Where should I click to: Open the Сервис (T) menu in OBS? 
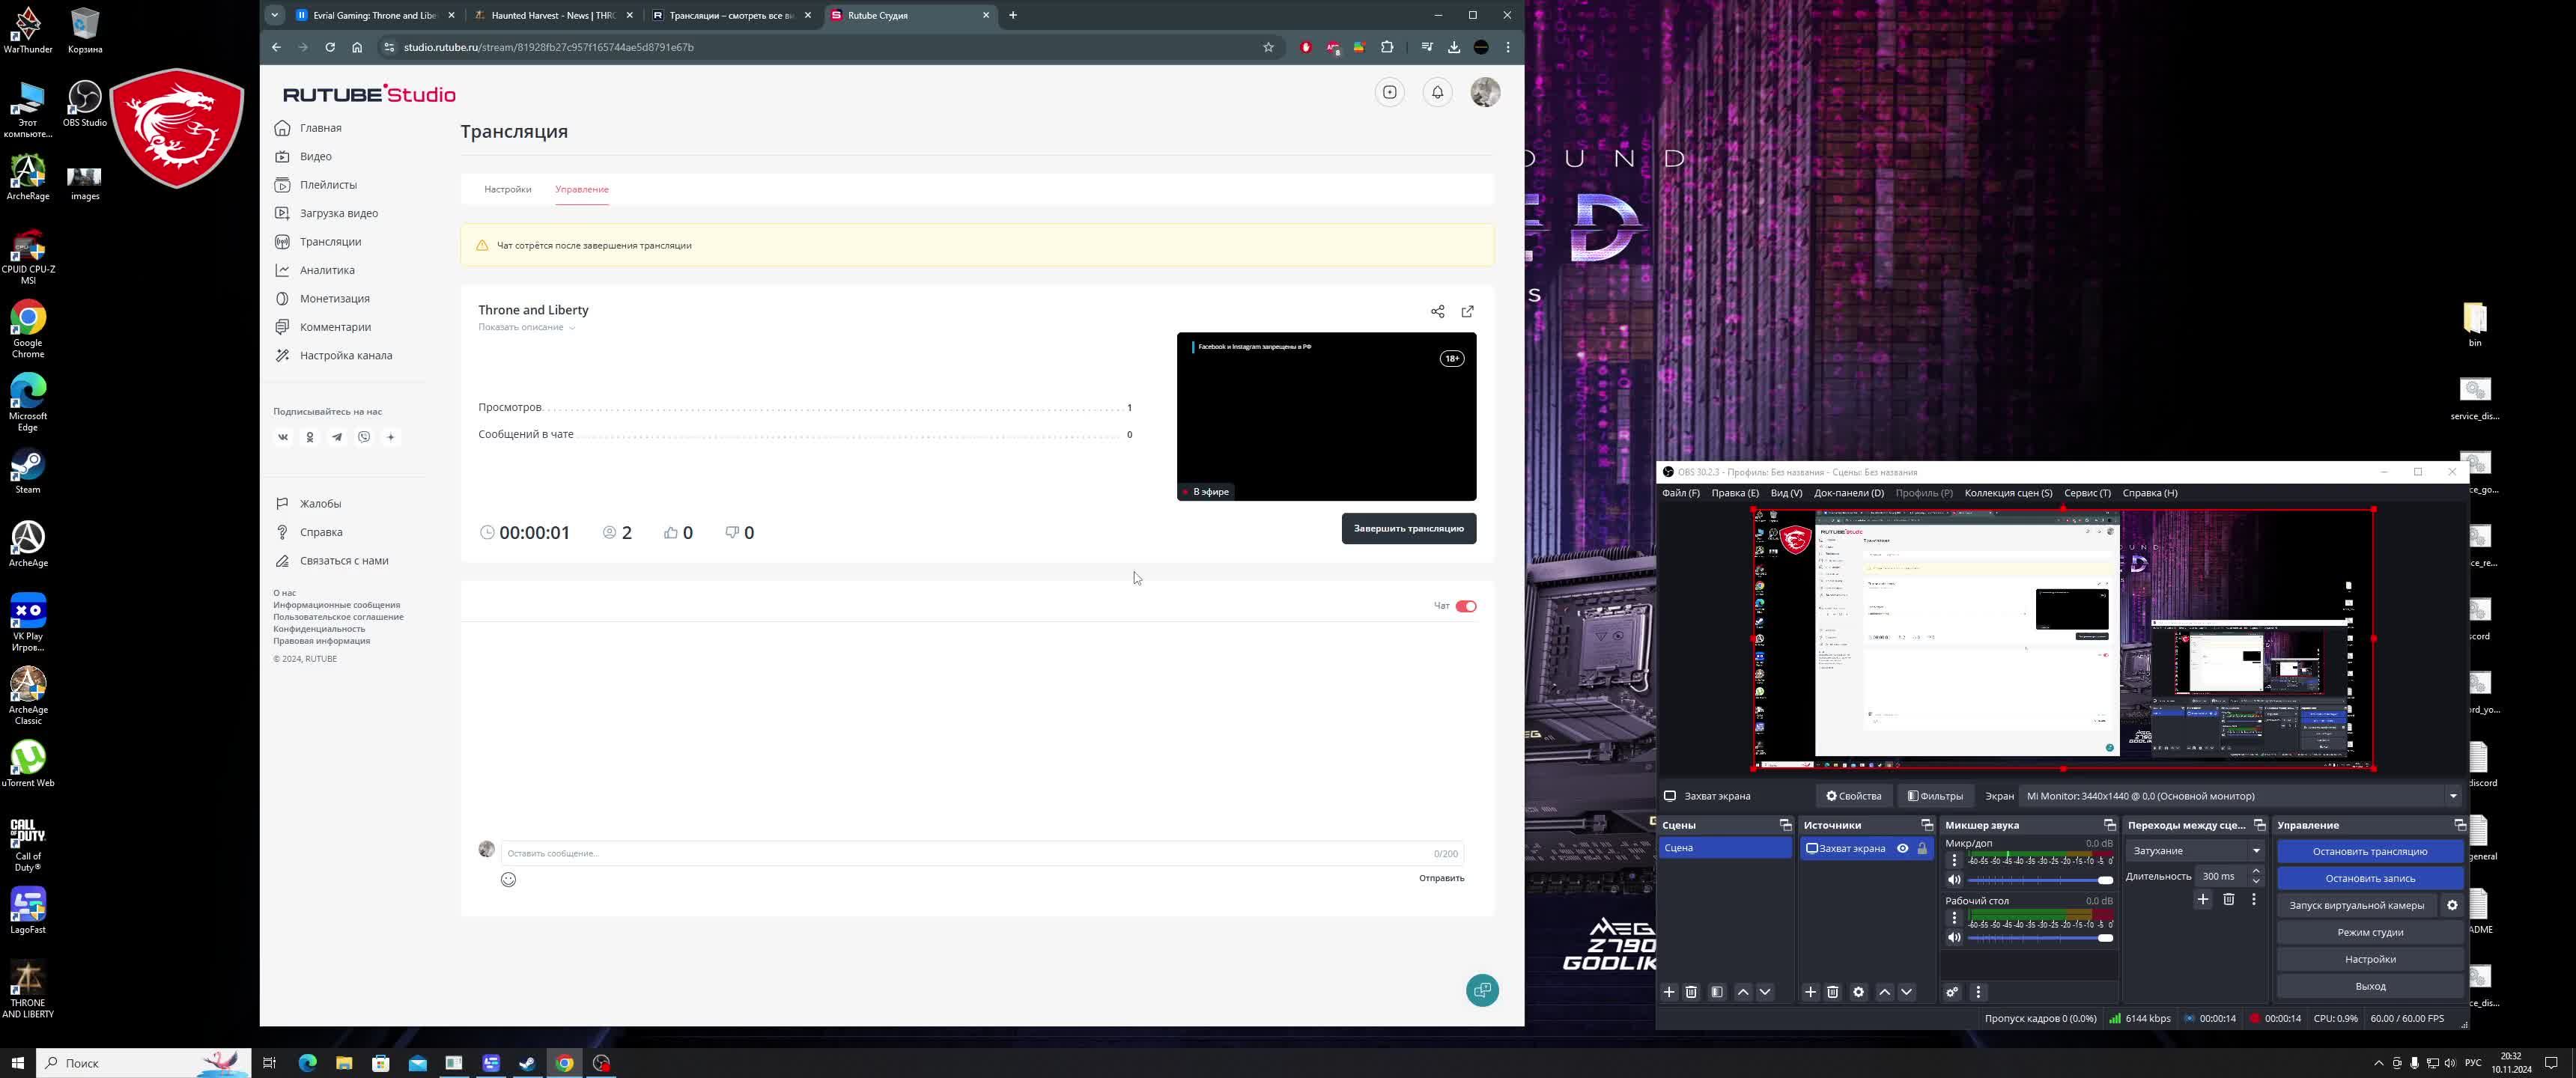coord(2086,493)
